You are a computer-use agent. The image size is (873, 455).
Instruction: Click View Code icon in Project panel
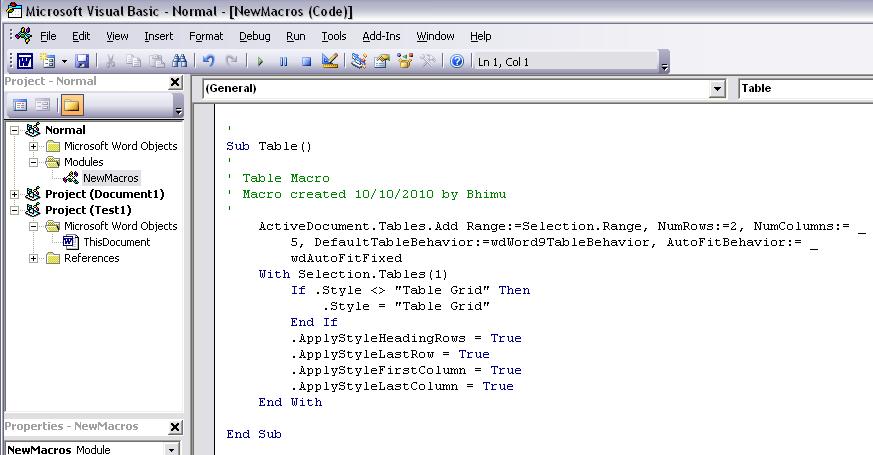click(20, 105)
